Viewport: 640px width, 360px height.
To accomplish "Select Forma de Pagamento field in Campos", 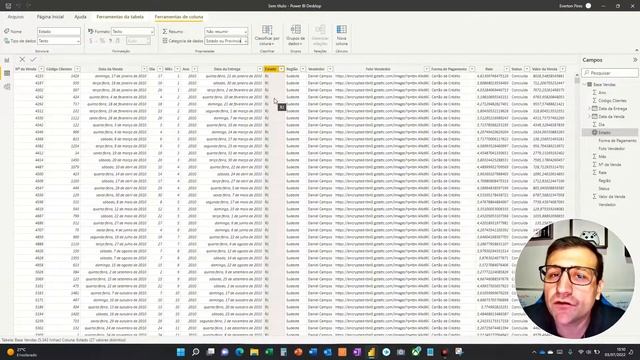I will coord(617,140).
